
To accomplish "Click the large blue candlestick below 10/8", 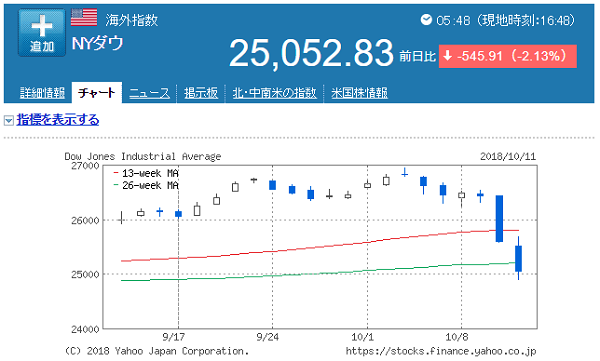I will pos(499,219).
